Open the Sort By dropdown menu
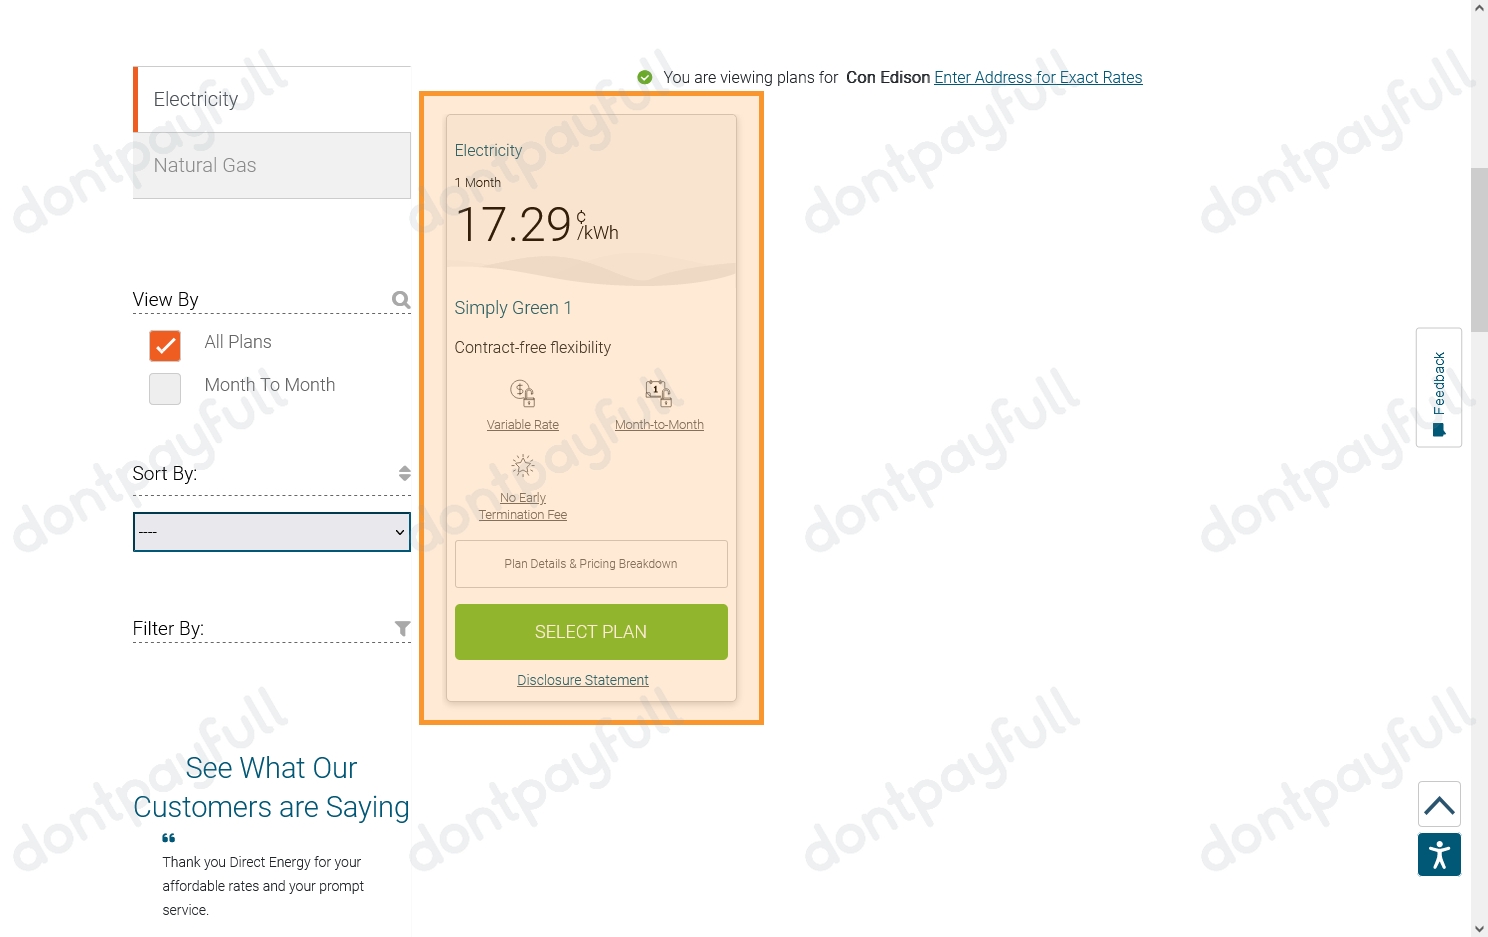This screenshot has height=937, width=1488. [272, 532]
